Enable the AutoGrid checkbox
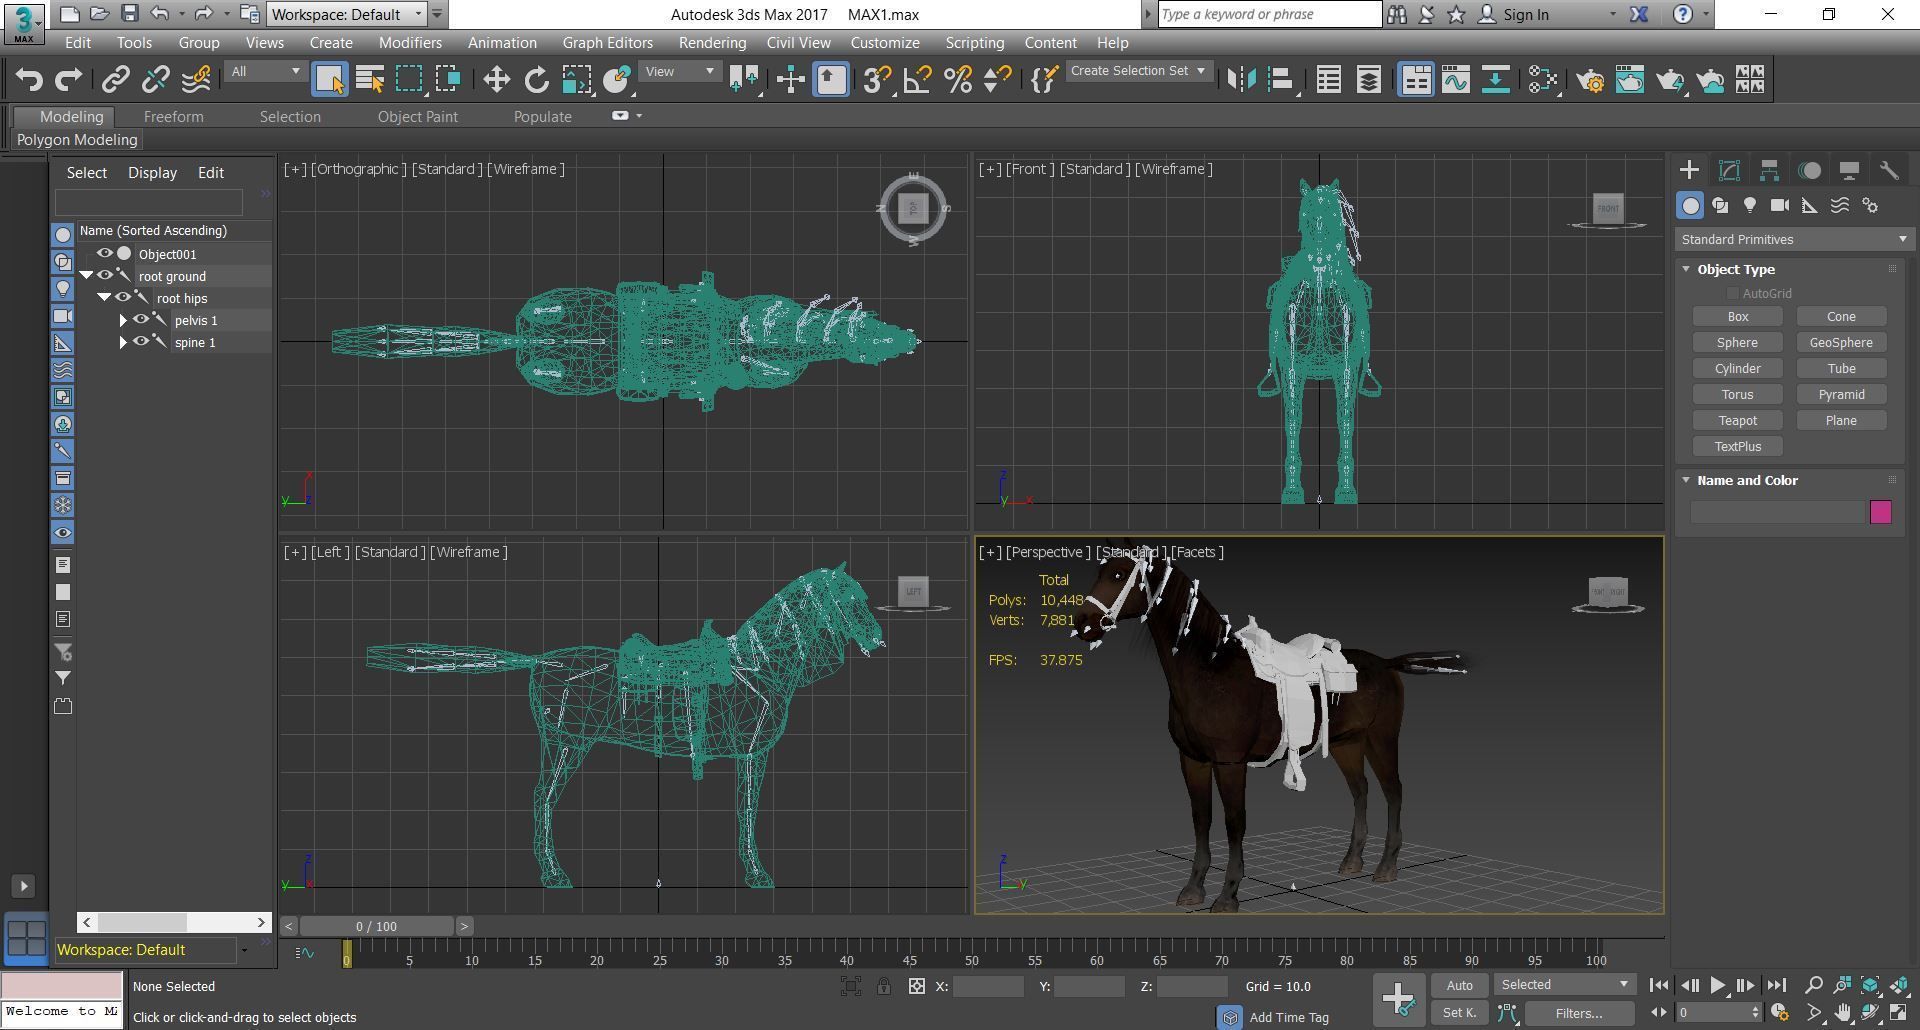 coord(1732,293)
